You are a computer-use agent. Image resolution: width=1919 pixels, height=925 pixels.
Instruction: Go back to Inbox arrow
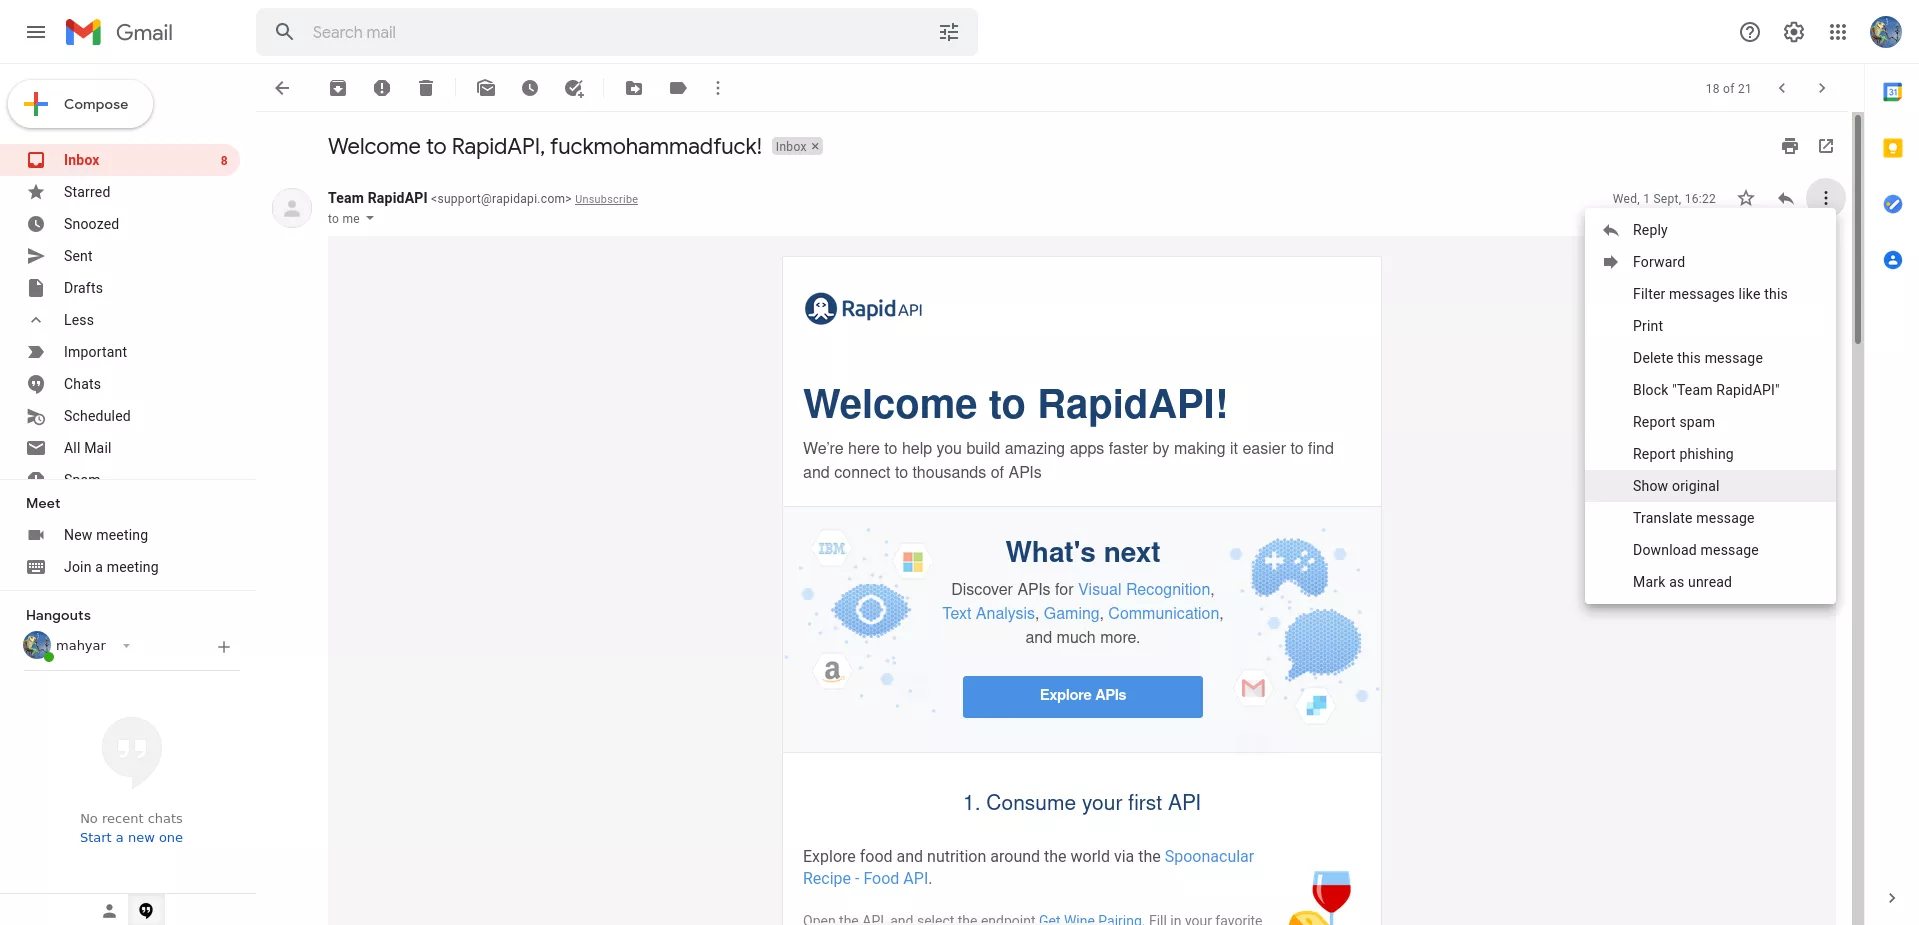click(282, 88)
